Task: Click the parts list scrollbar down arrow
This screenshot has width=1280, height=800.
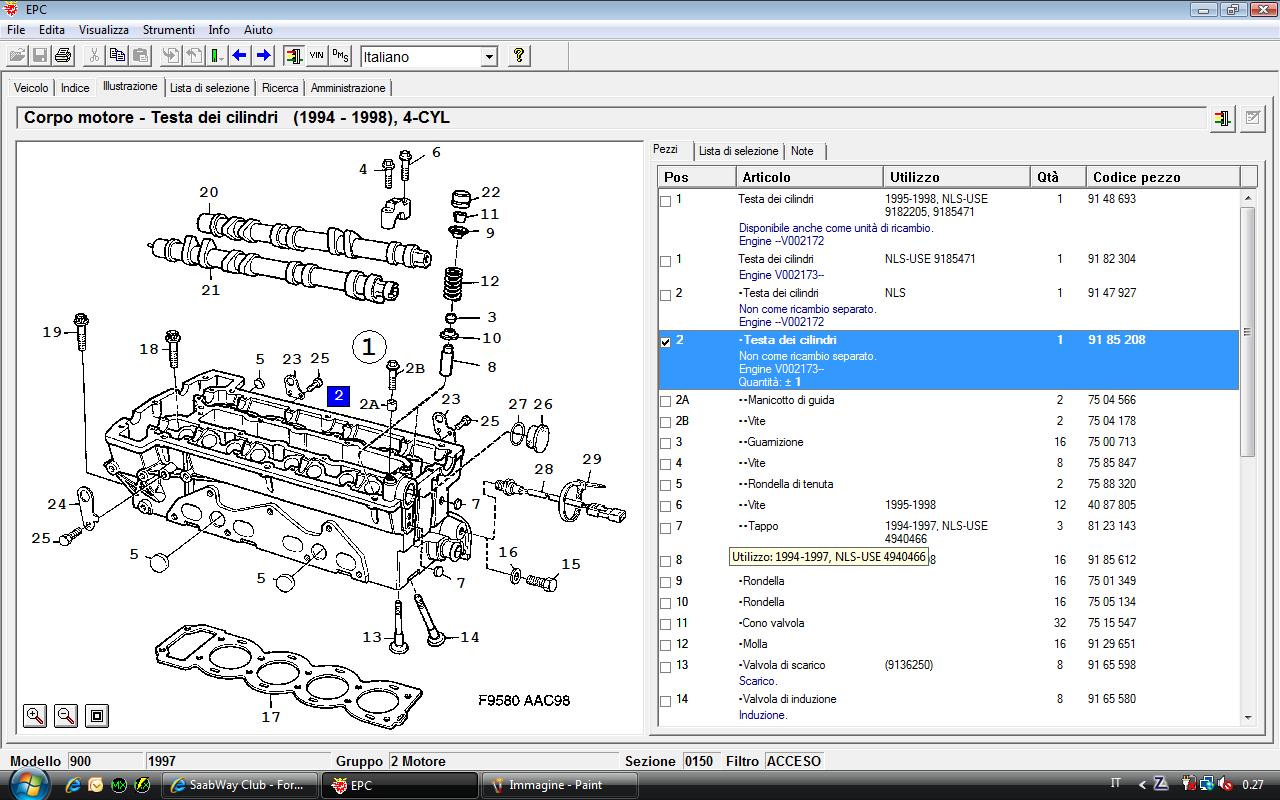Action: (1248, 717)
